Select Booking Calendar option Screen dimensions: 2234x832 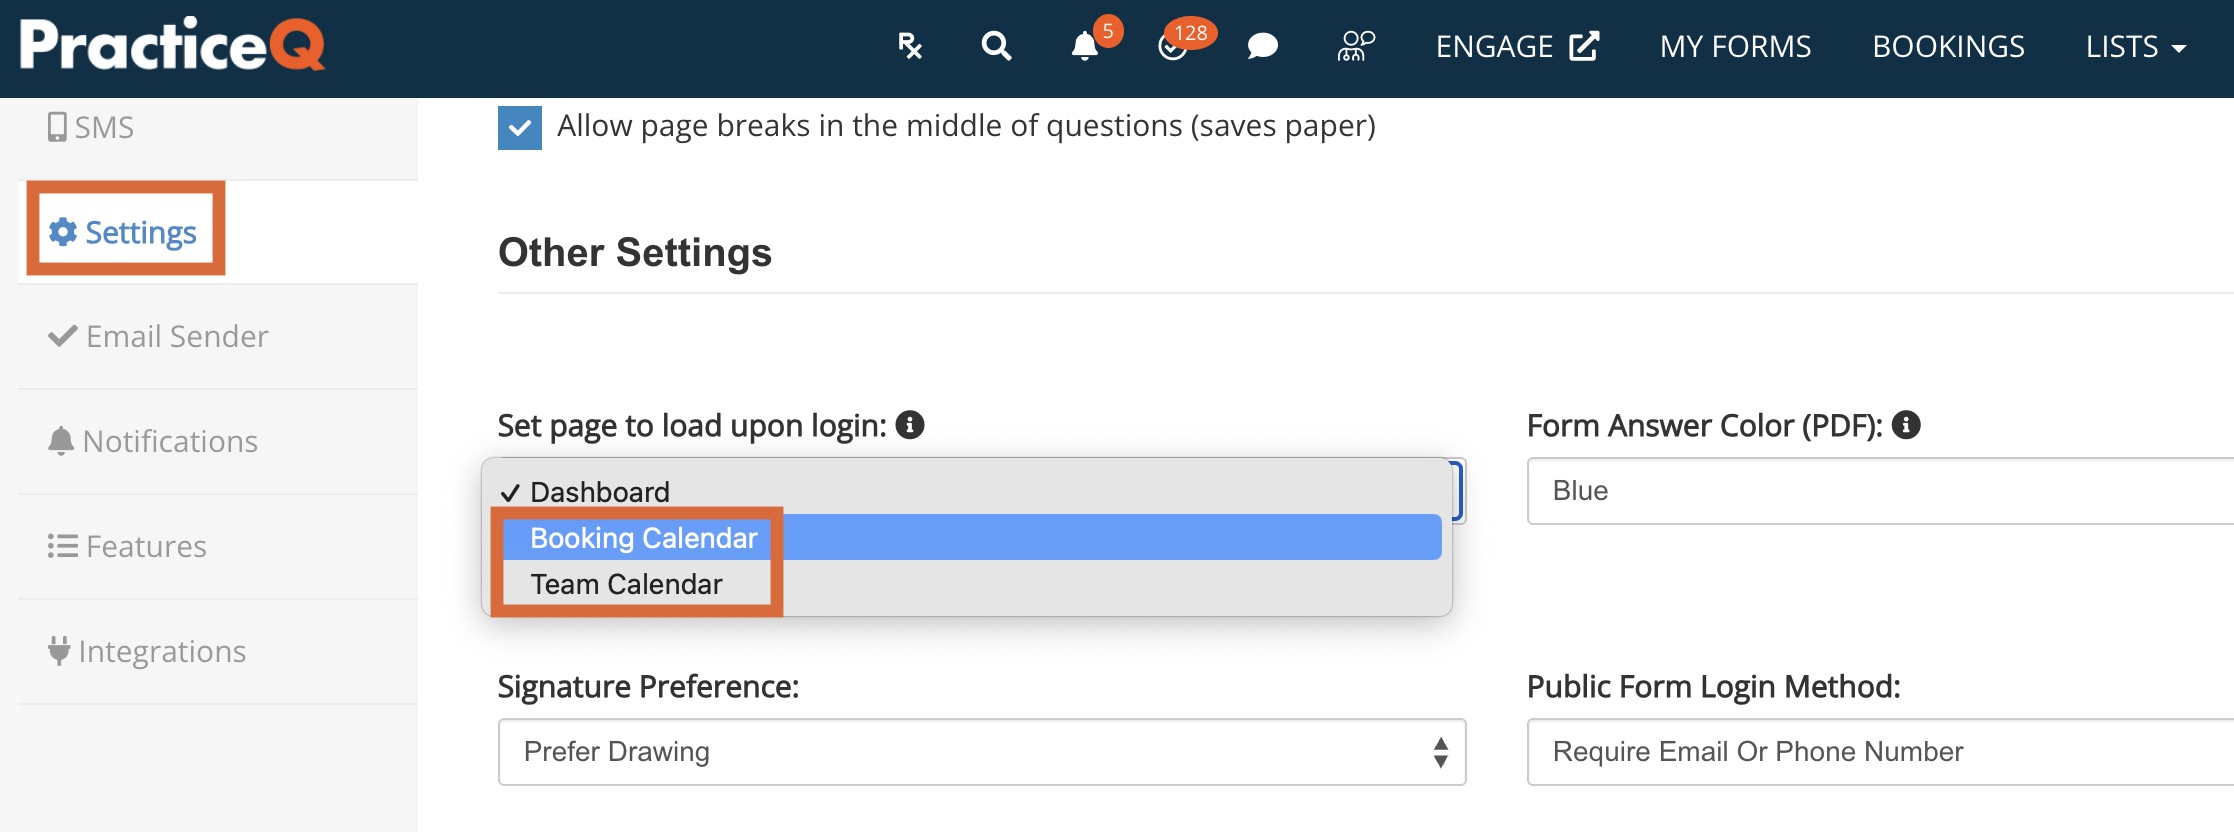click(x=644, y=538)
